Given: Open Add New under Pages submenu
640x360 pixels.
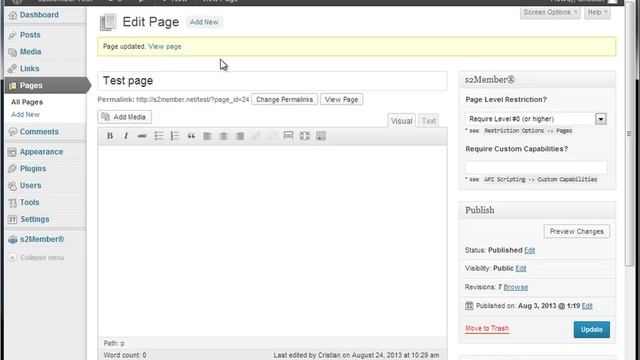Looking at the screenshot, I should point(25,115).
